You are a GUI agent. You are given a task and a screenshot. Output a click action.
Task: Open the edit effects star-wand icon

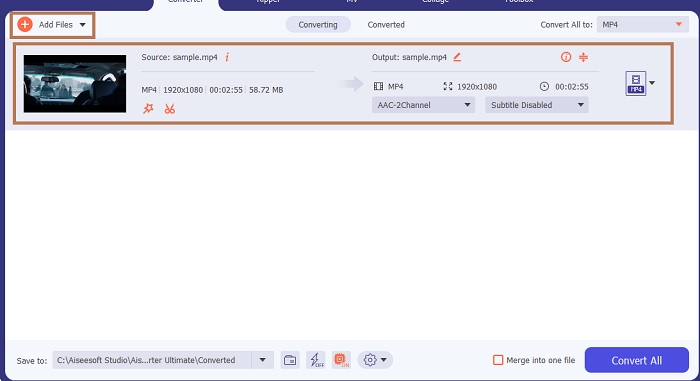click(x=148, y=109)
